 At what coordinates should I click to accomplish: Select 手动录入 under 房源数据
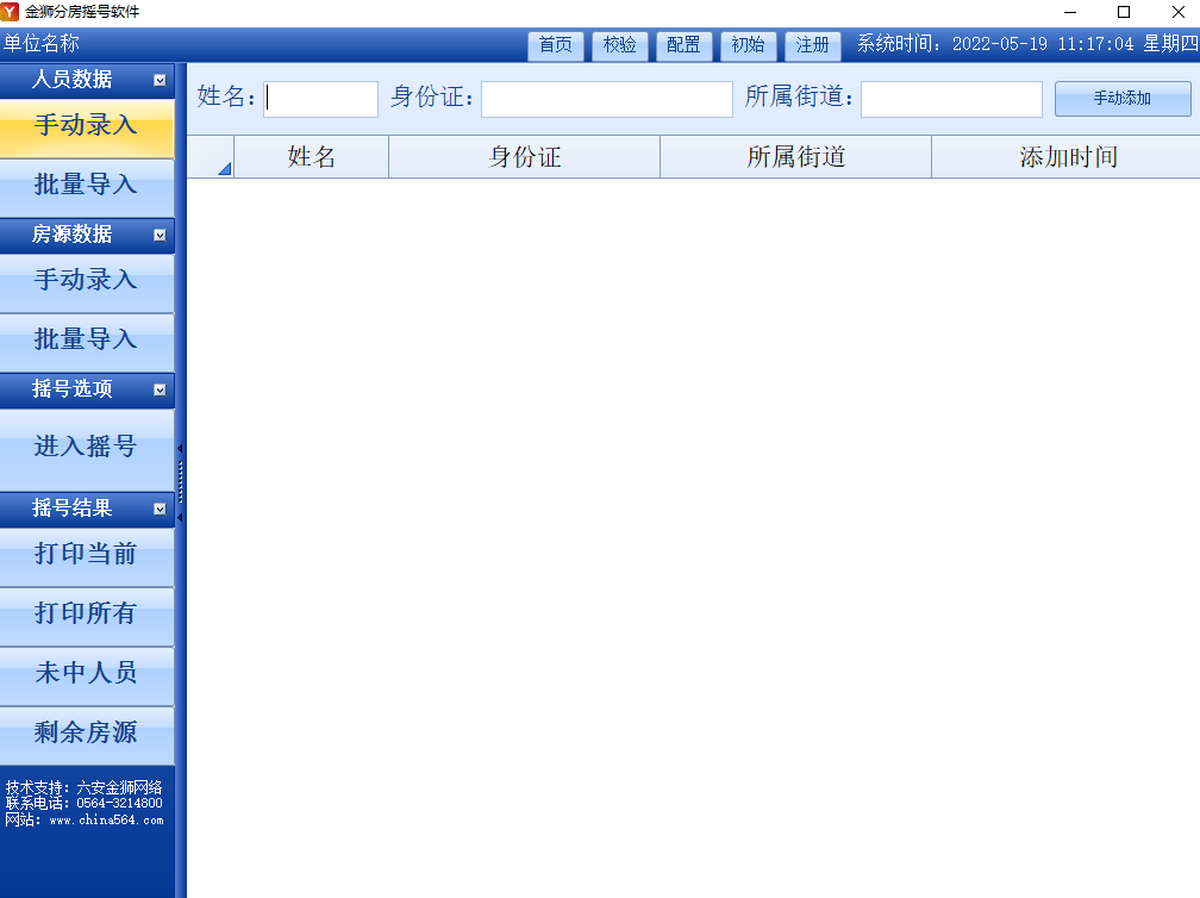click(87, 281)
